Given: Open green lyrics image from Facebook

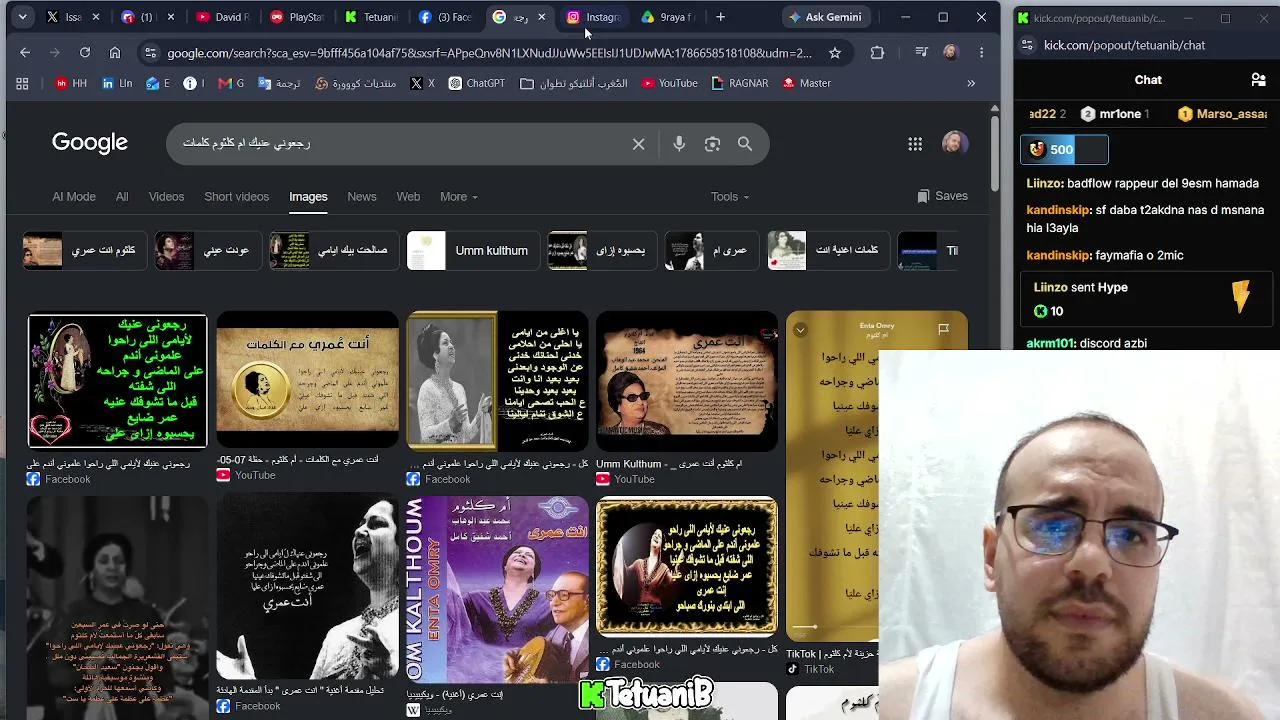Looking at the screenshot, I should tap(117, 381).
